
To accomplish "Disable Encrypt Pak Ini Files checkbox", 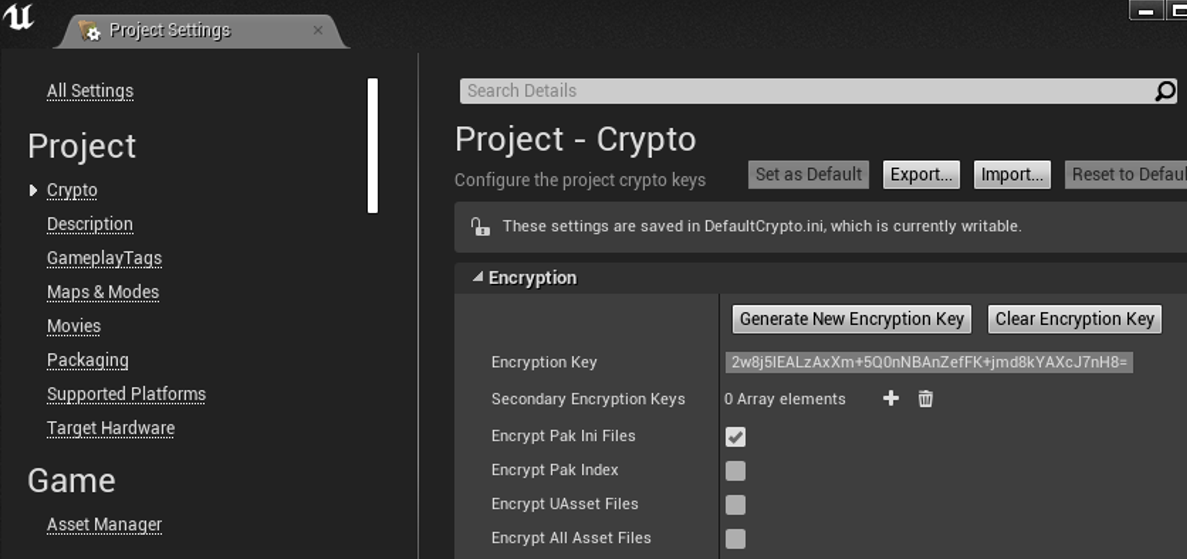I will pos(736,437).
